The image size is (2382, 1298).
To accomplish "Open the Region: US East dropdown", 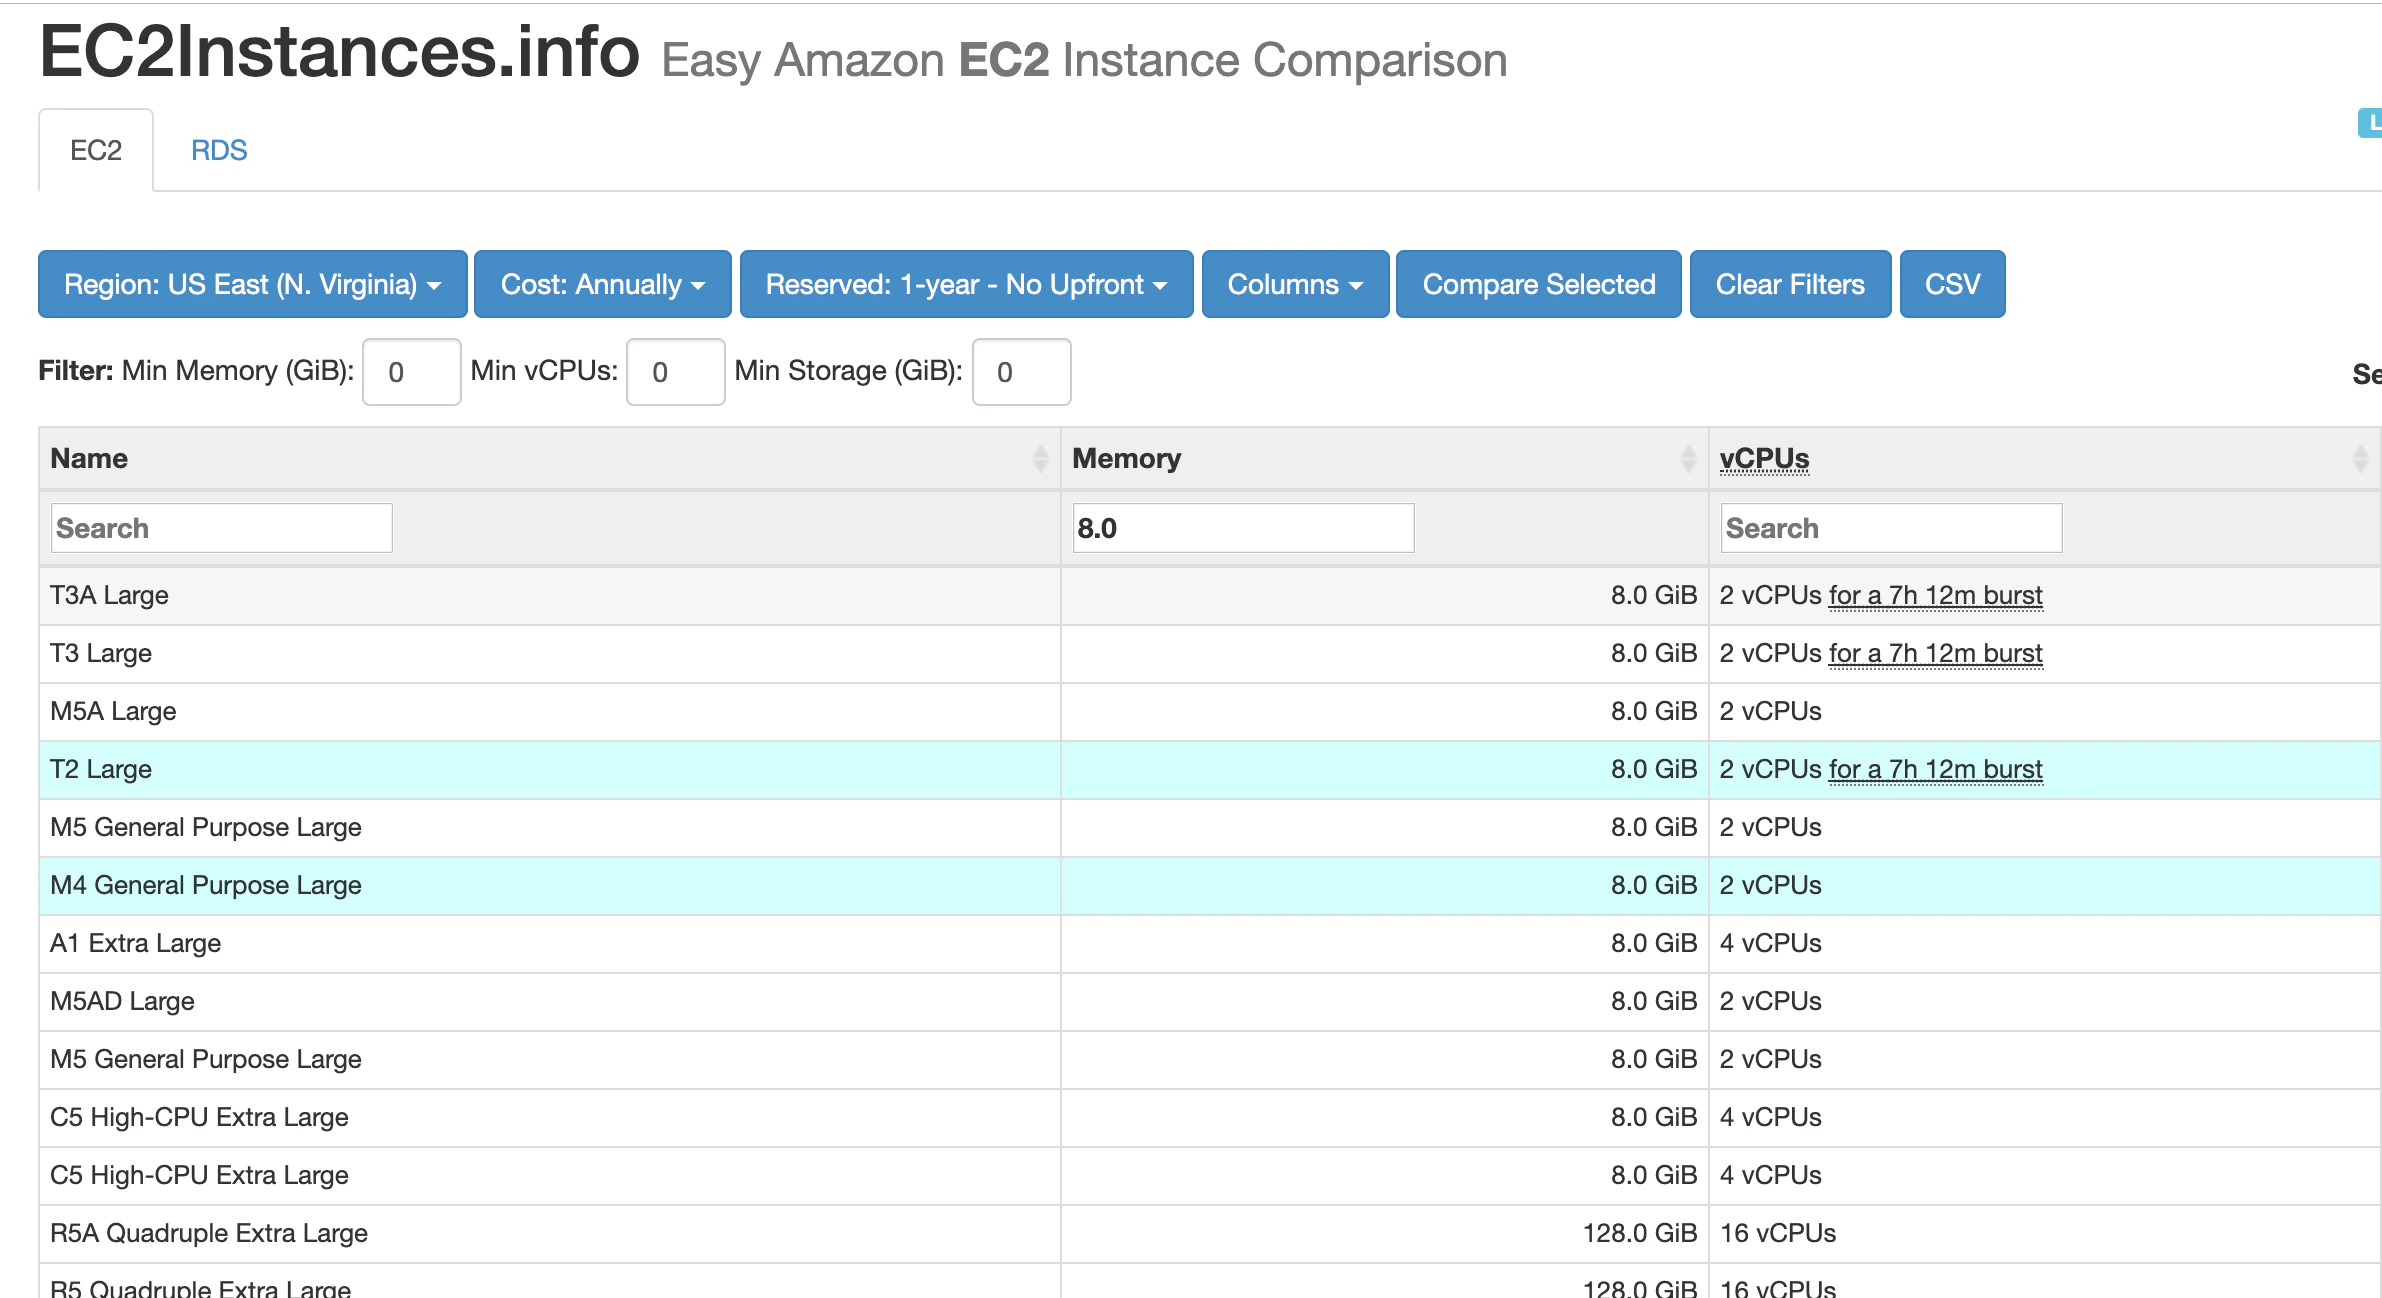I will click(252, 284).
